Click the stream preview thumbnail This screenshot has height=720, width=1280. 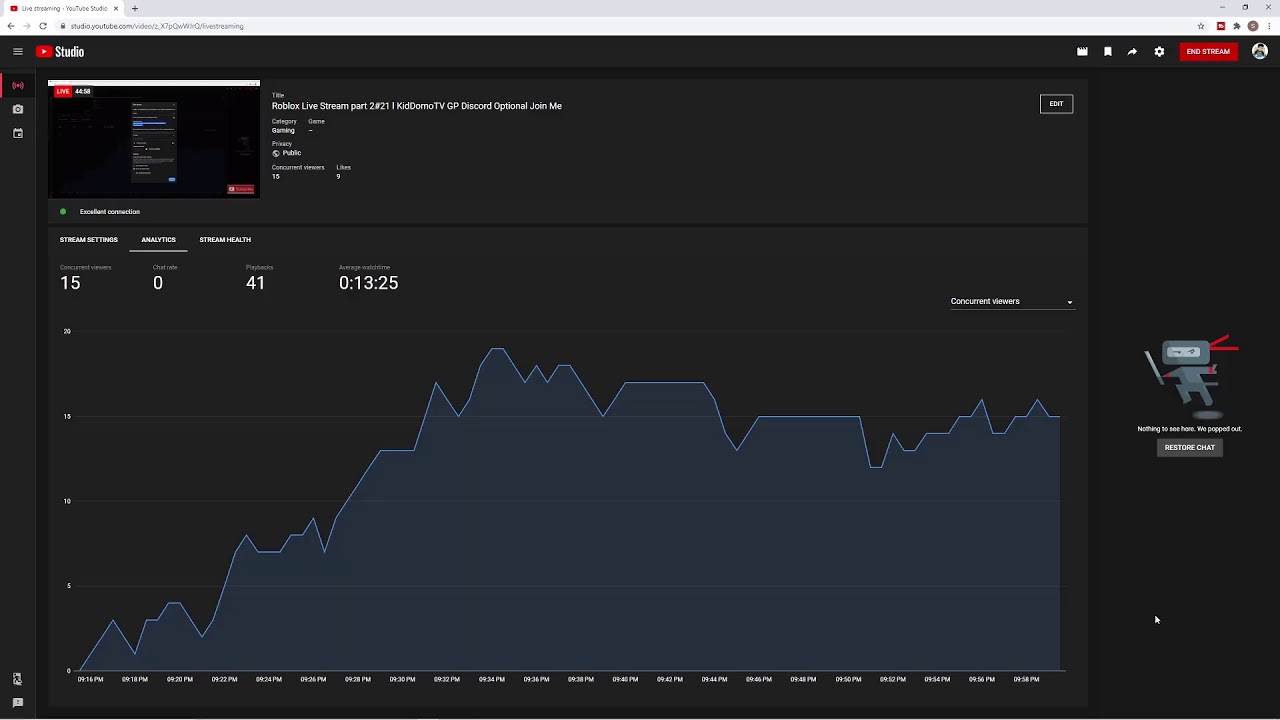154,139
